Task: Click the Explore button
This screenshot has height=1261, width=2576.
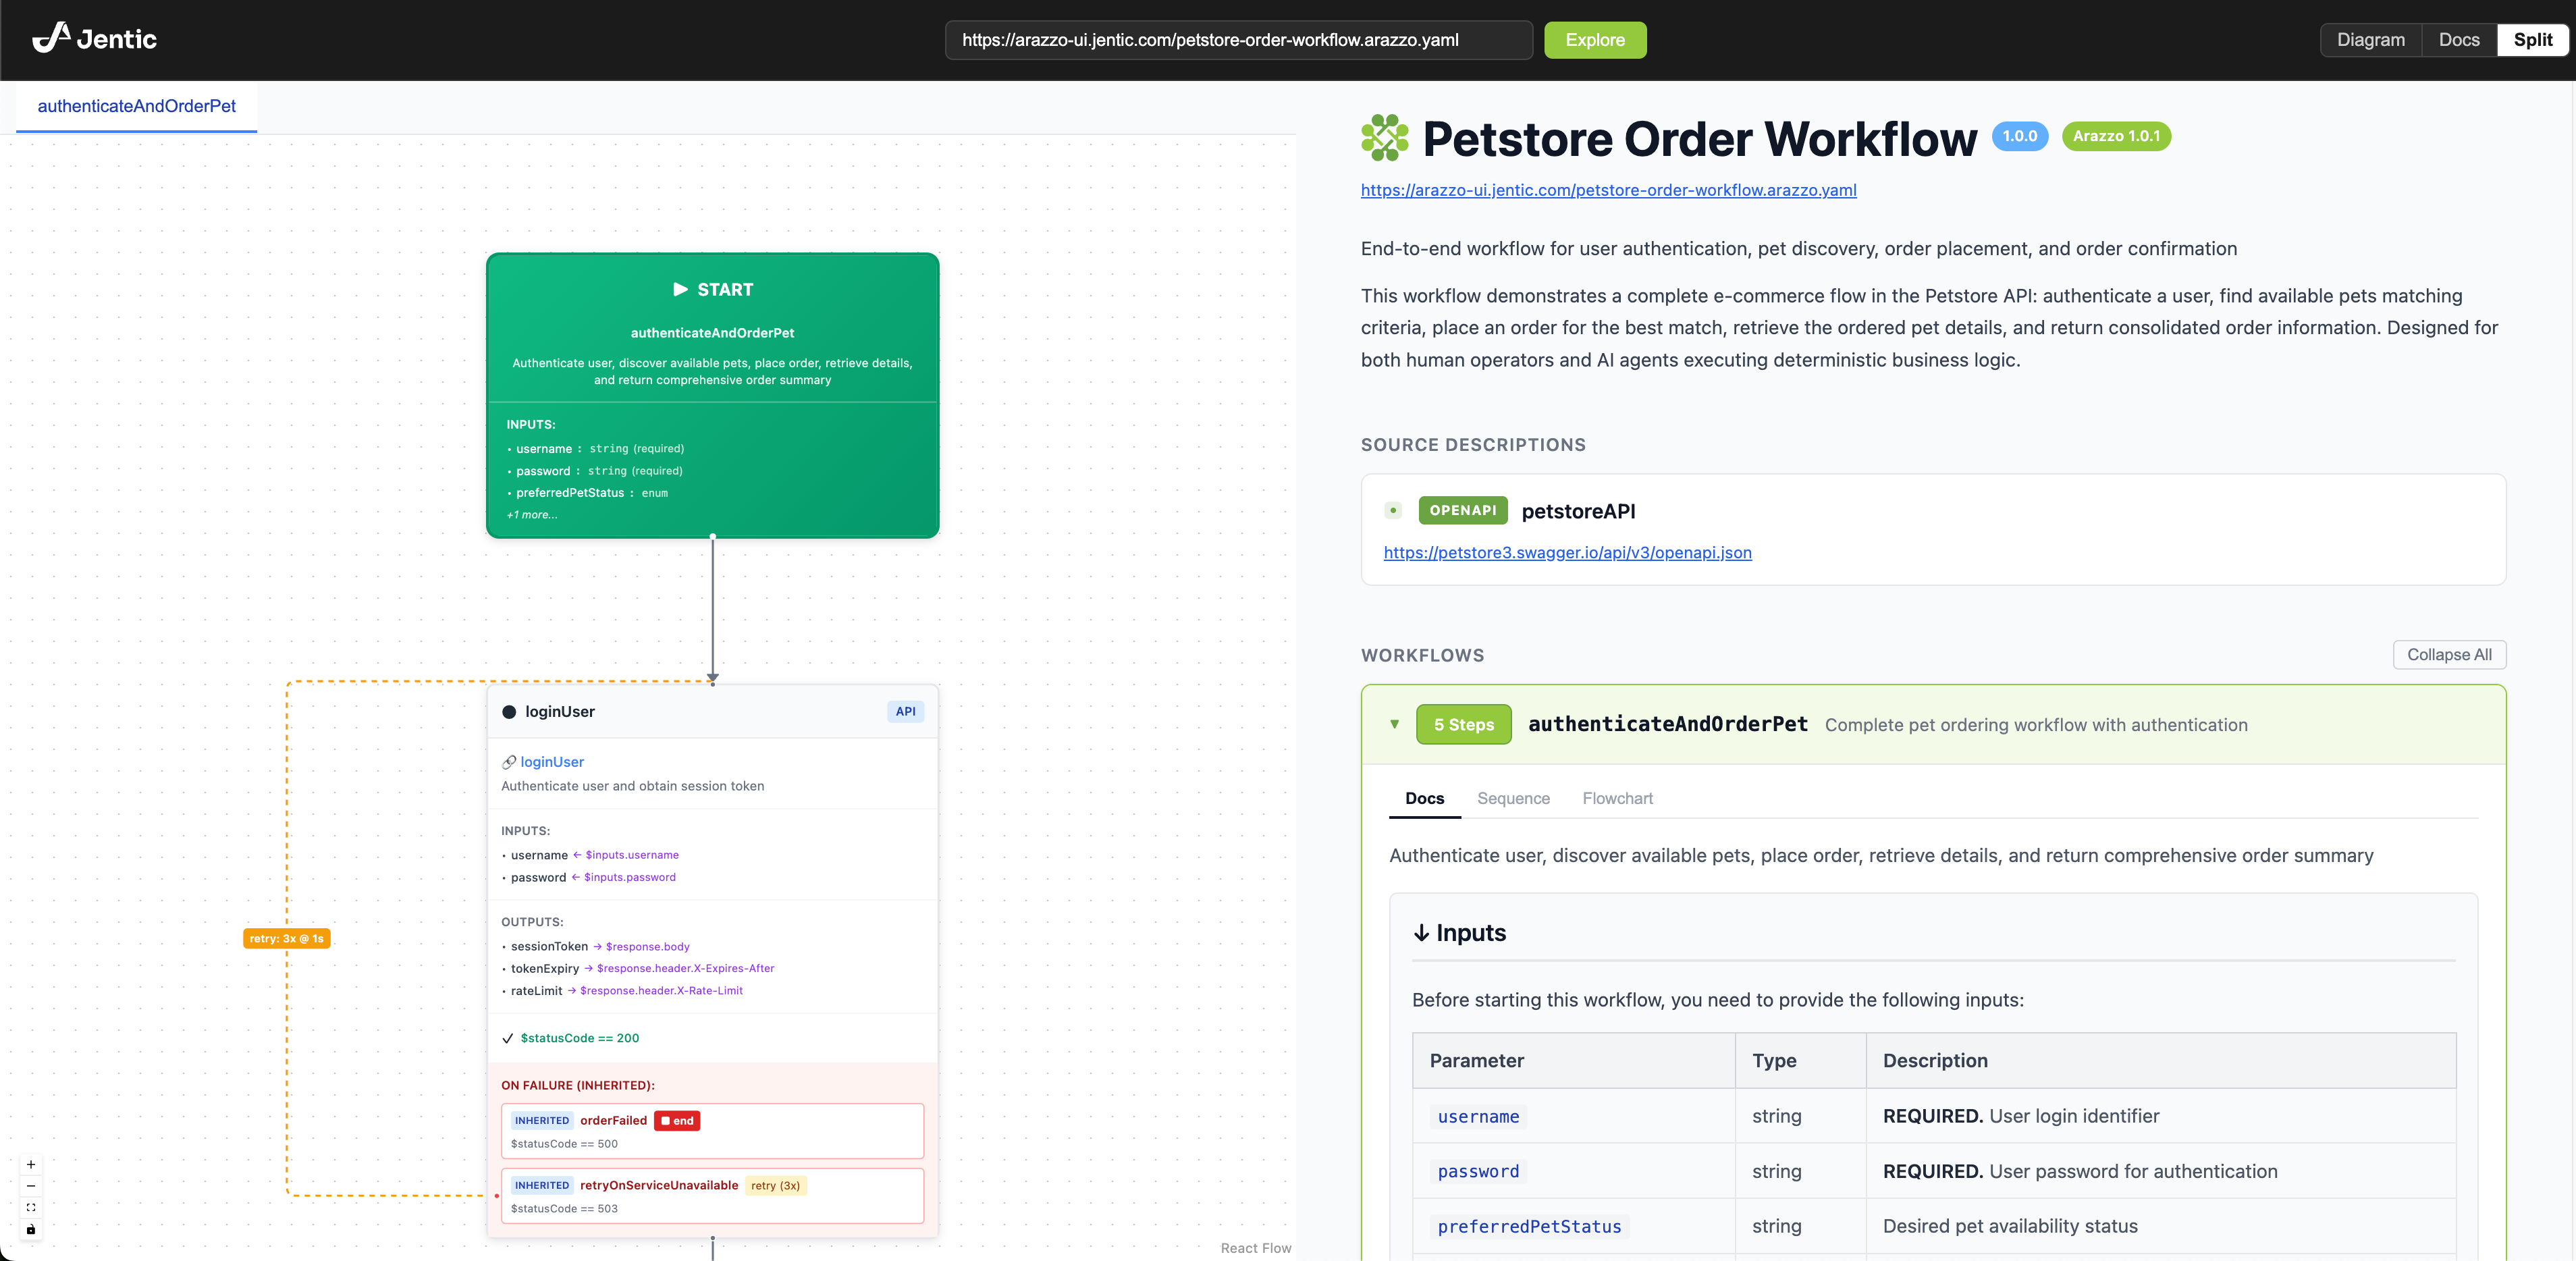Action: [1594, 40]
